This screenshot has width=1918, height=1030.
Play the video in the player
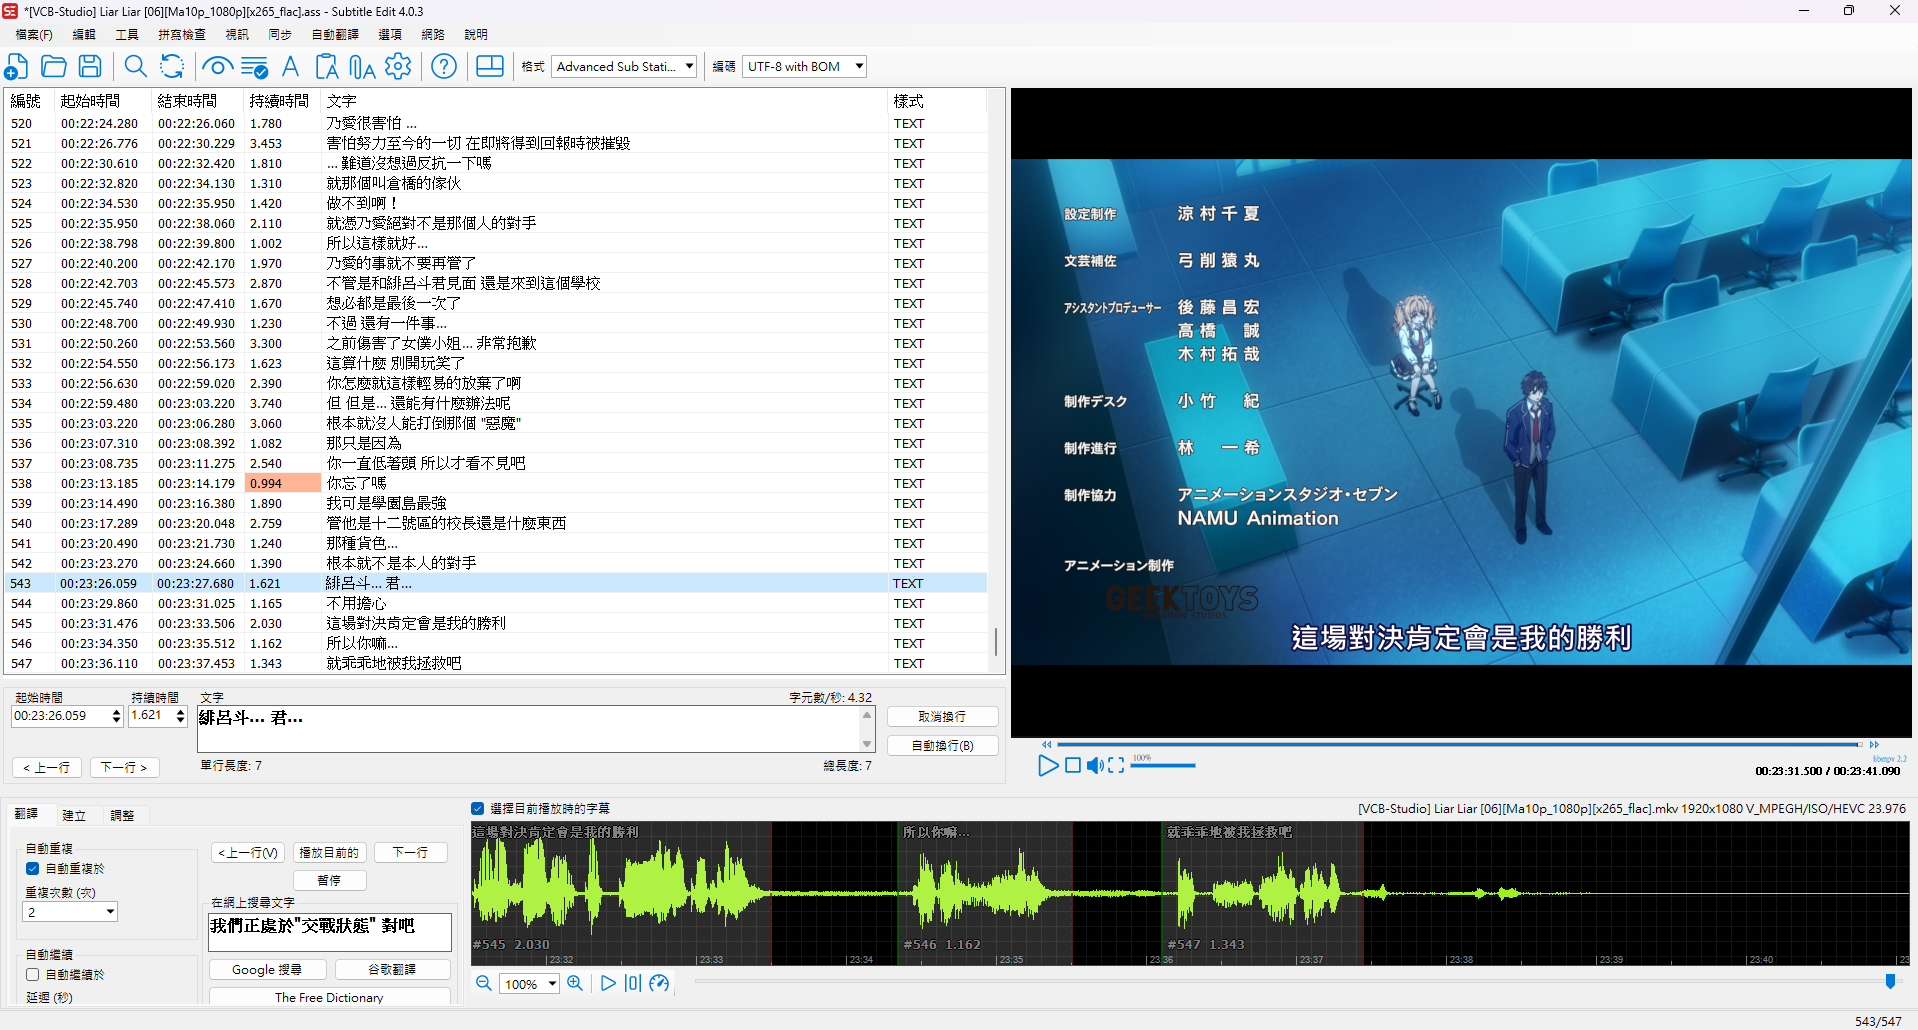pos(1047,766)
